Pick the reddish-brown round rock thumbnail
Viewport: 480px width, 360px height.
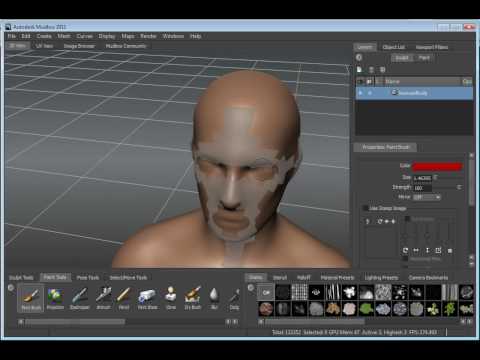266,309
